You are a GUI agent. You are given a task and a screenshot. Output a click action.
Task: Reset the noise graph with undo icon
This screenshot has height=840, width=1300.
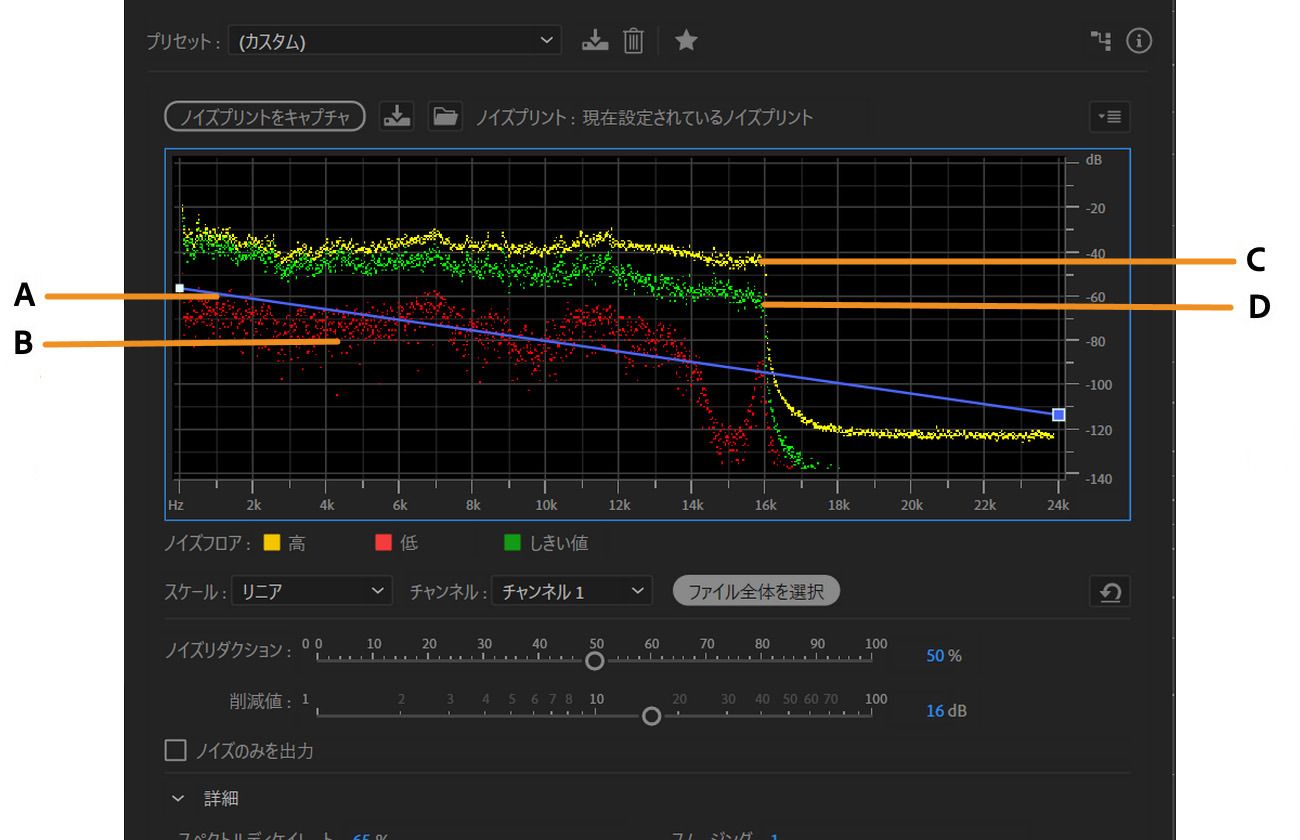pyautogui.click(x=1110, y=592)
